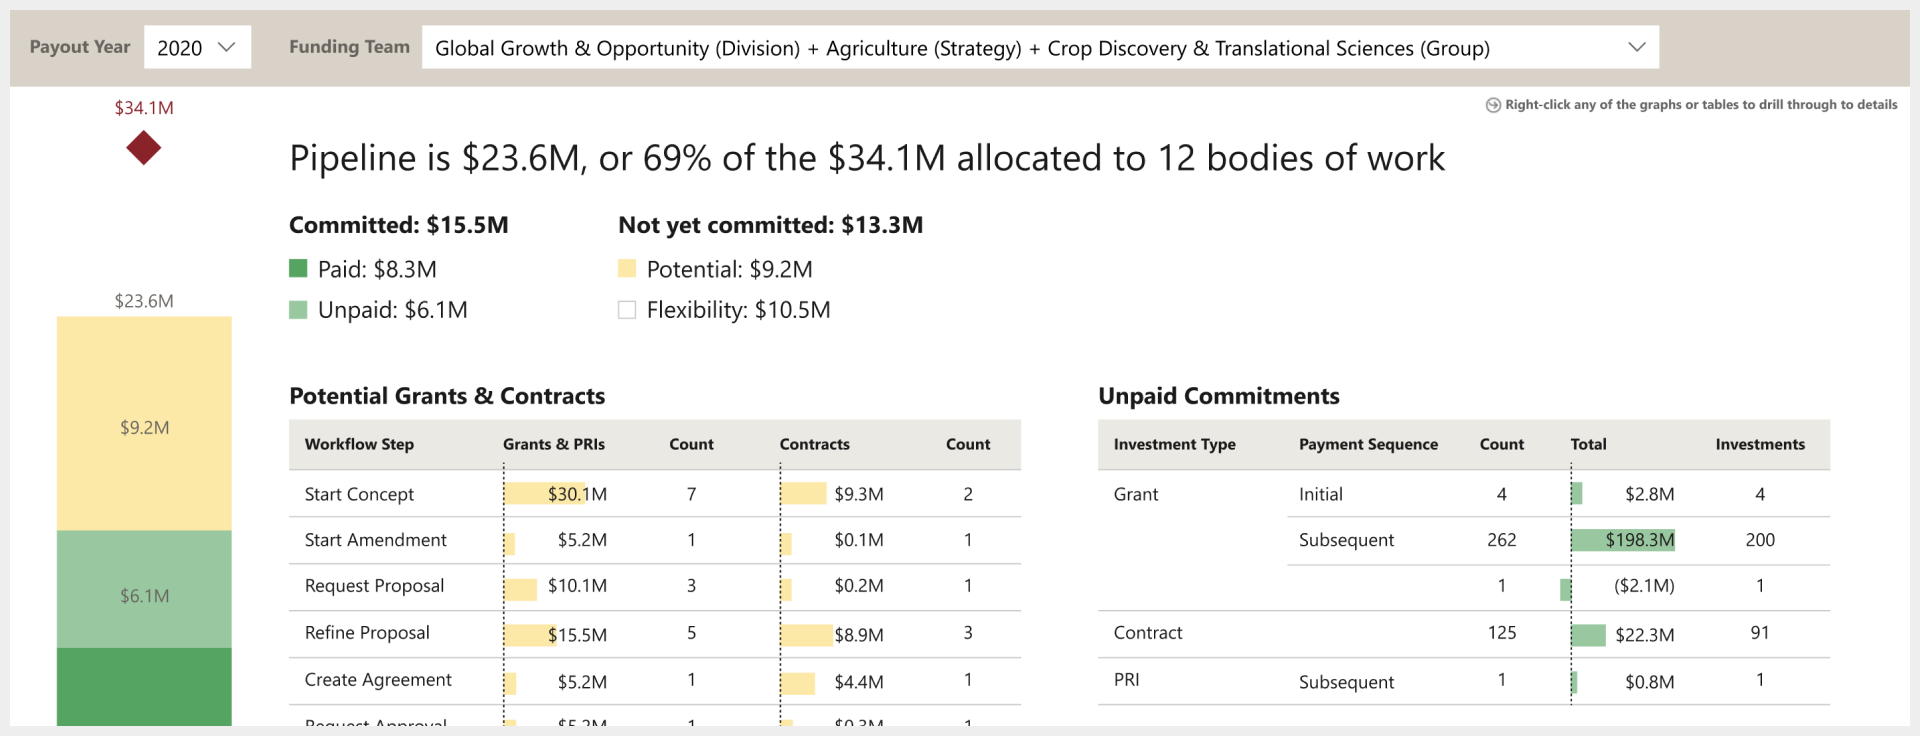The height and width of the screenshot is (736, 1920).
Task: Click the Unpaid light green legend square
Action: pos(298,310)
